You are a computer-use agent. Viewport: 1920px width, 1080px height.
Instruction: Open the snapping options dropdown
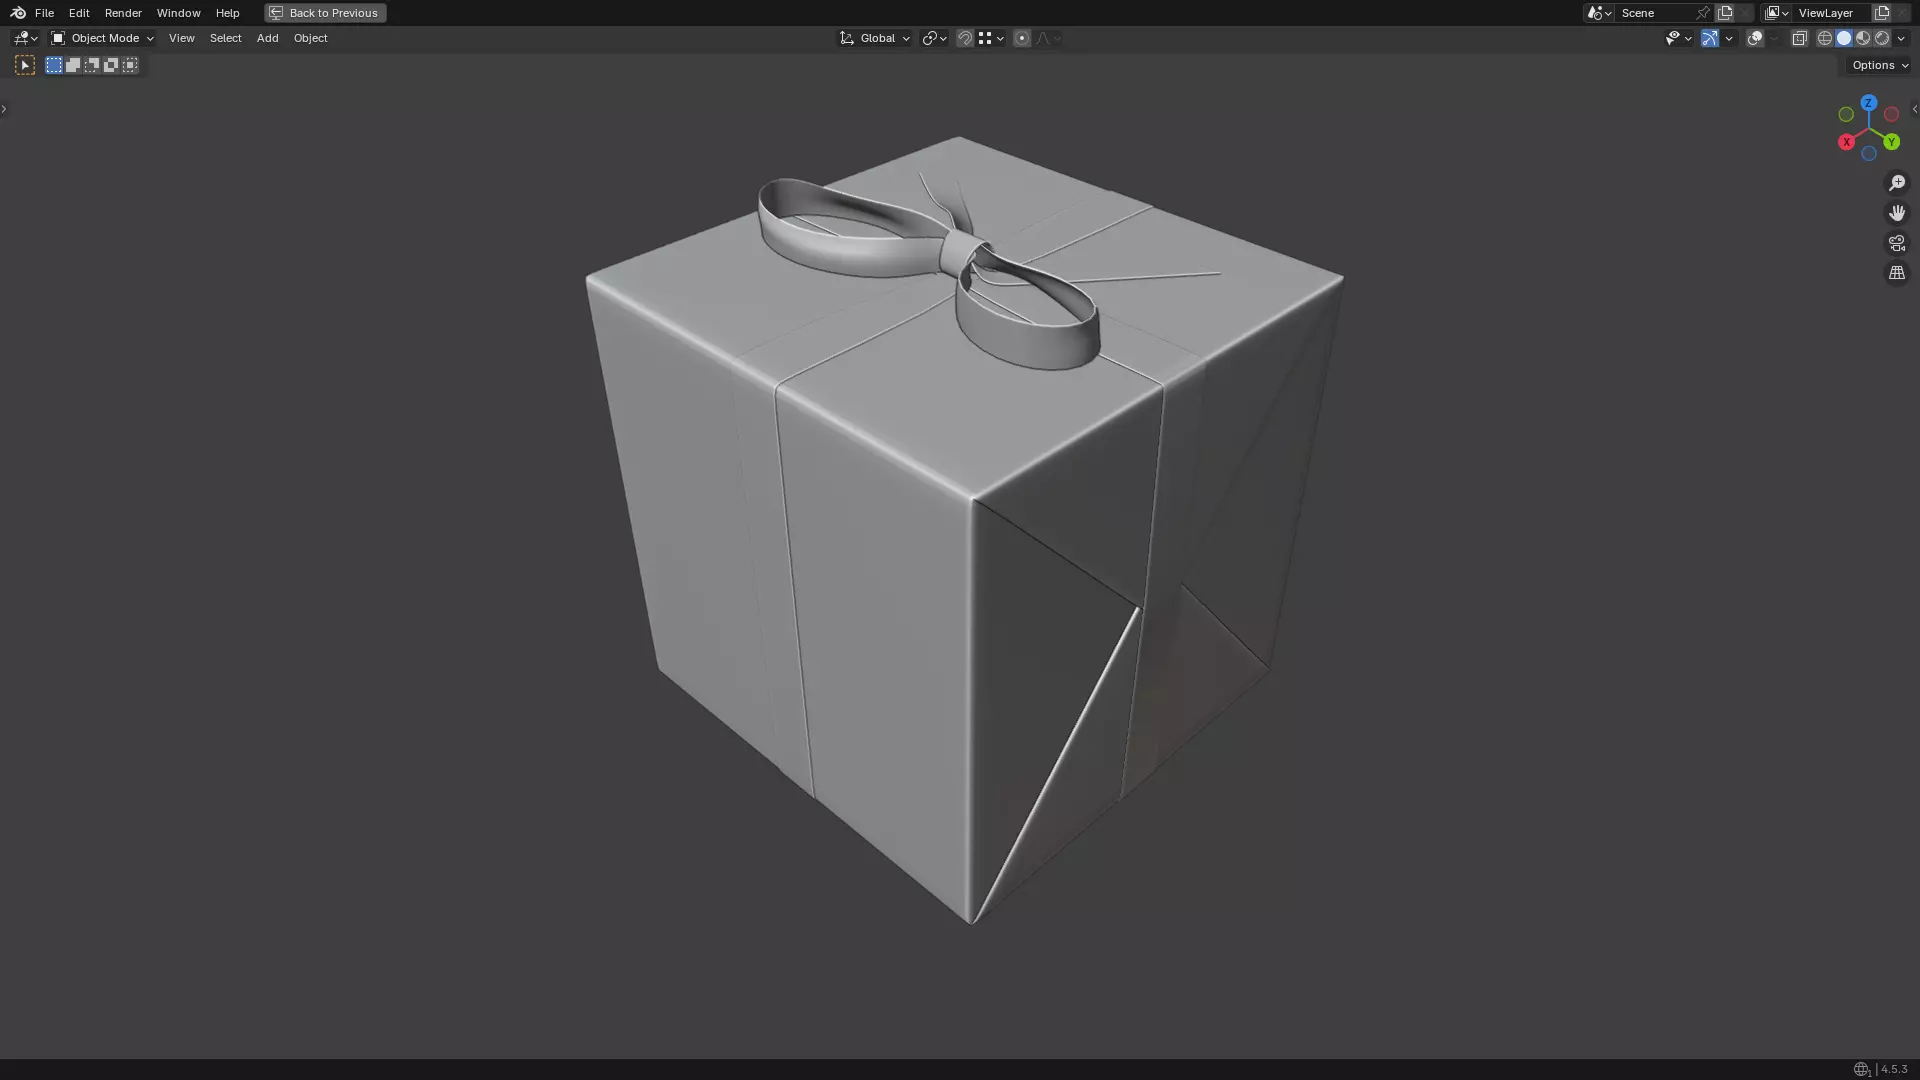click(991, 38)
